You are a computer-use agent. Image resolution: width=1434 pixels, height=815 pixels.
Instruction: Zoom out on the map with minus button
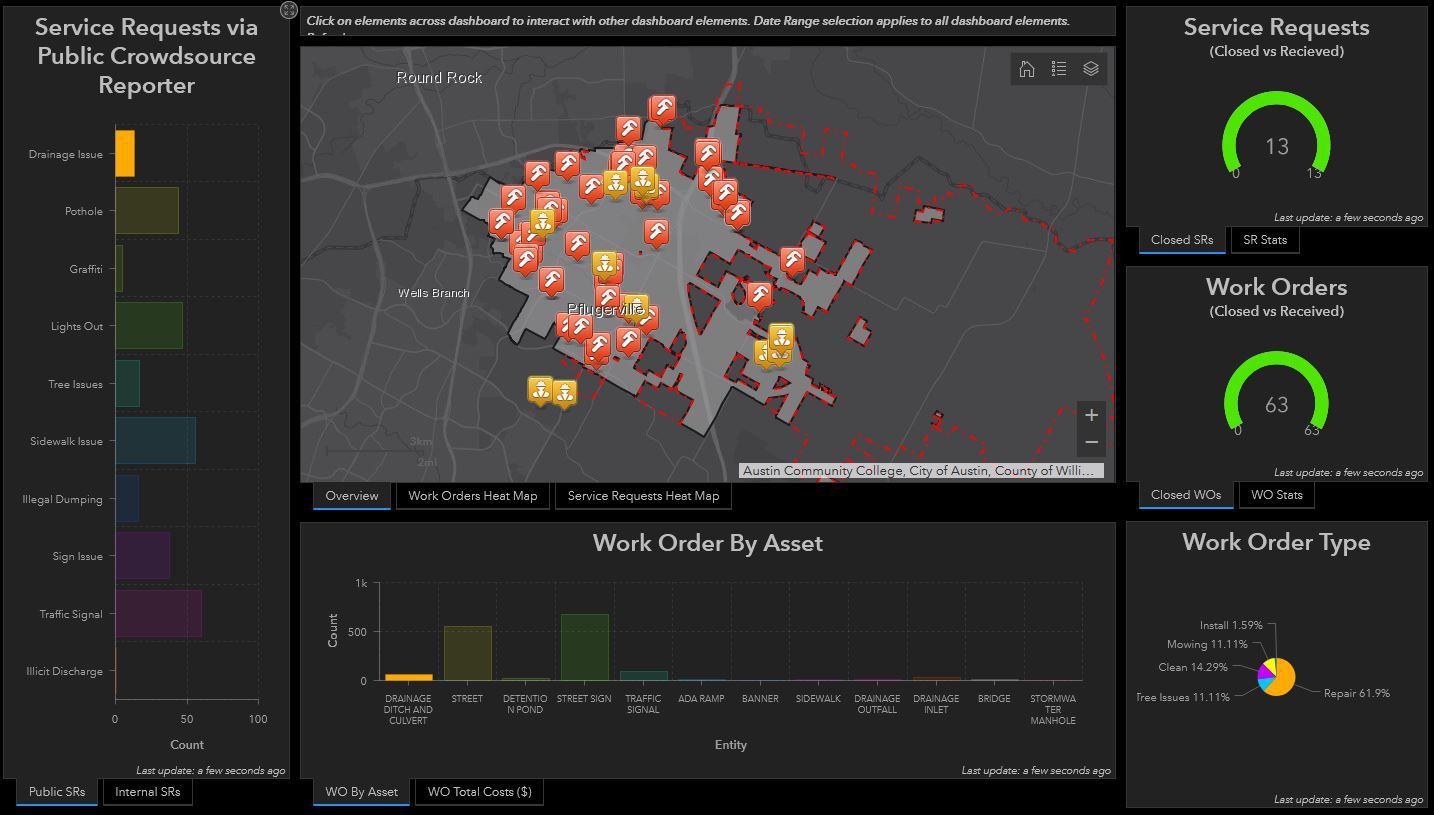[1091, 442]
